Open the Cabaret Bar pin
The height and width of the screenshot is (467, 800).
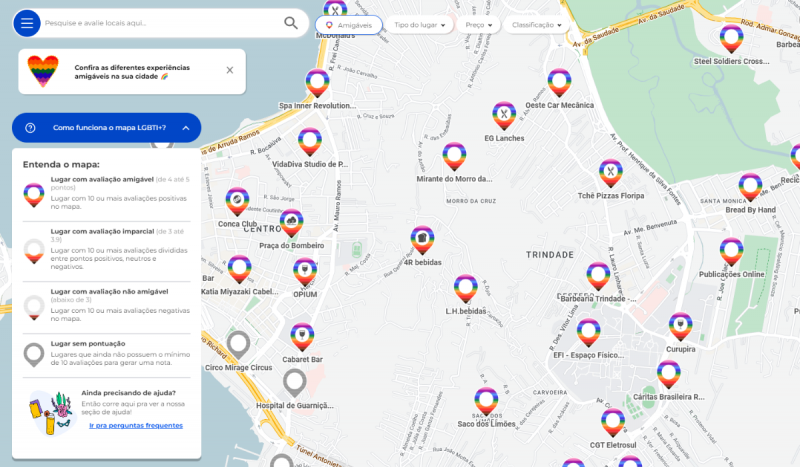302,337
